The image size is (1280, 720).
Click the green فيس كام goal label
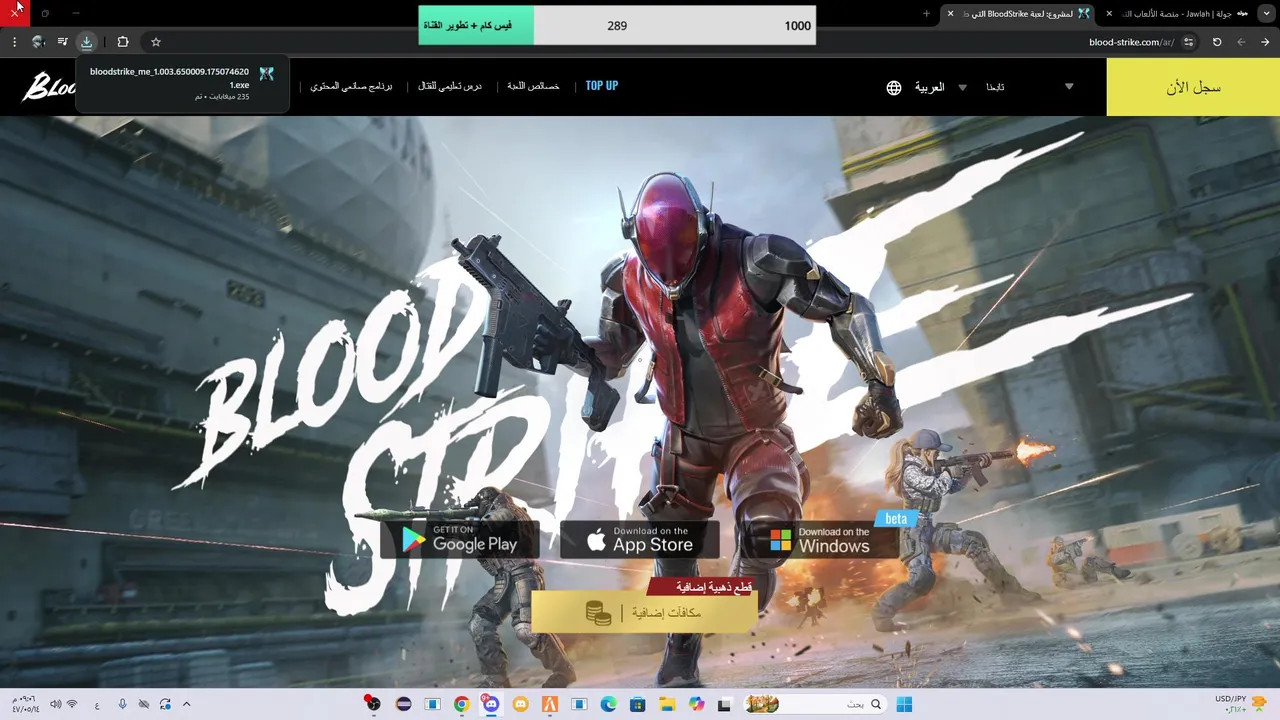(476, 25)
